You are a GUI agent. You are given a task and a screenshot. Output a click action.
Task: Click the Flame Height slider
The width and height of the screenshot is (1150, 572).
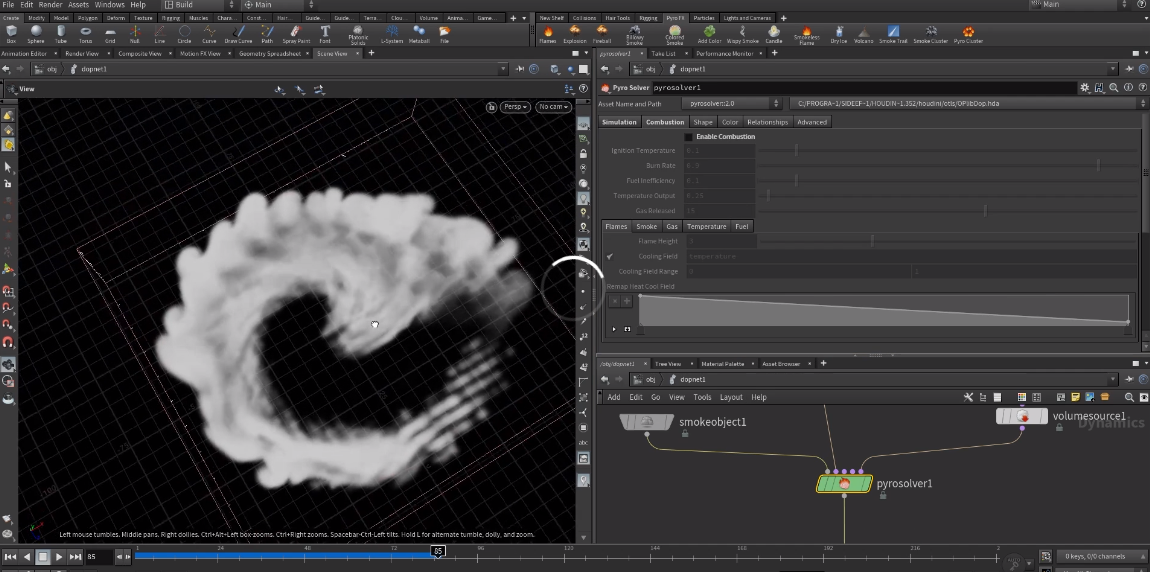tap(872, 241)
